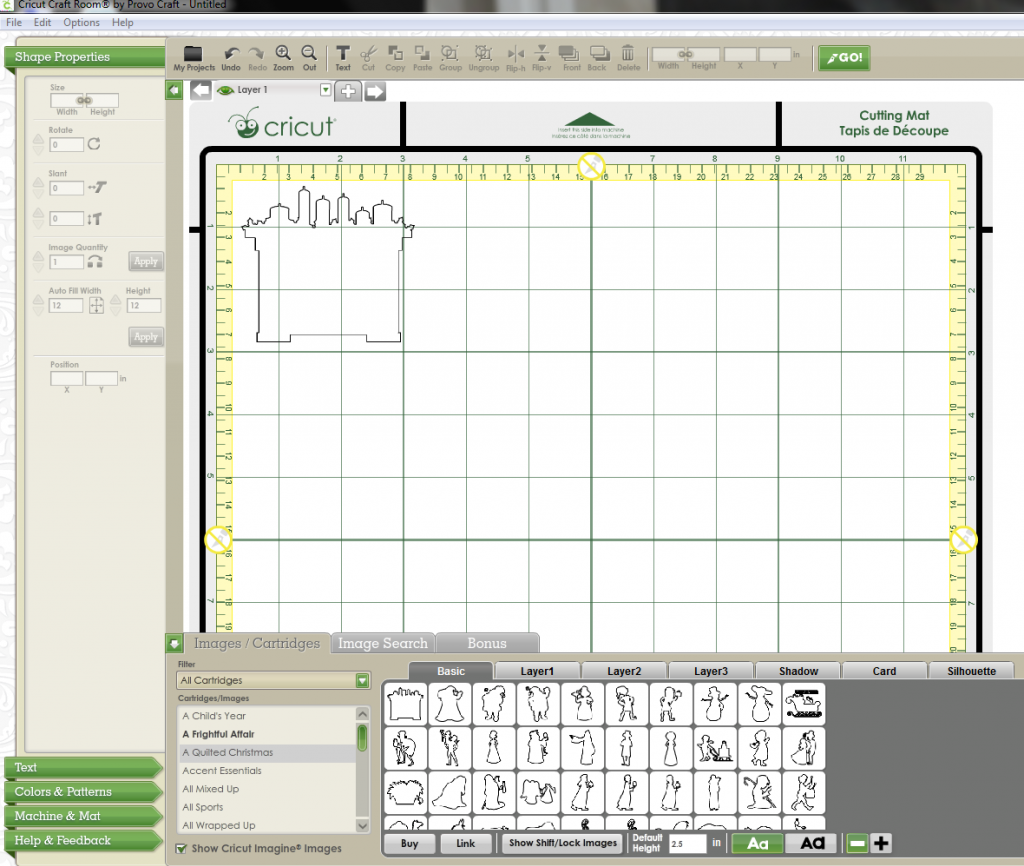Toggle Layer 1 visibility eye
The width and height of the screenshot is (1024, 866).
pos(225,90)
